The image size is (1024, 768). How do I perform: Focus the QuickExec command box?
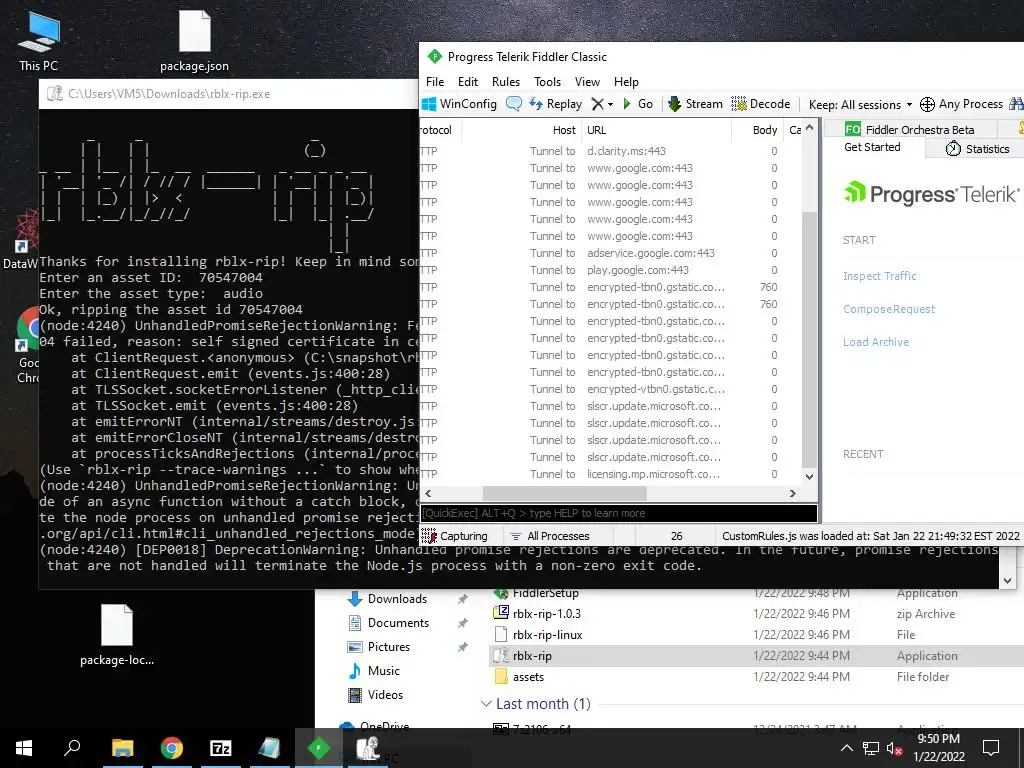(618, 513)
